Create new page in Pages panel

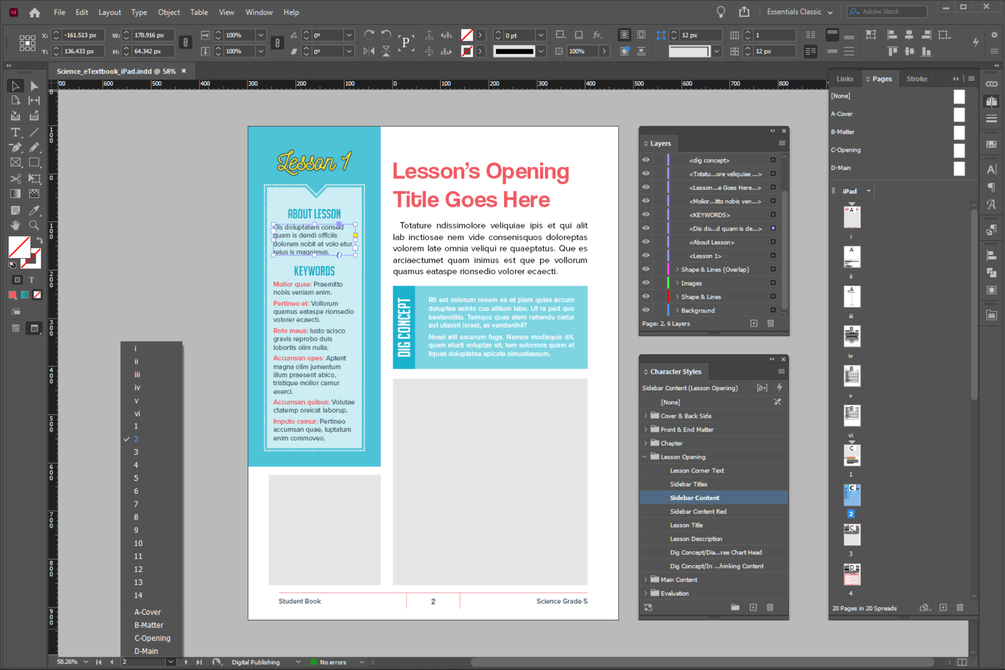(943, 607)
